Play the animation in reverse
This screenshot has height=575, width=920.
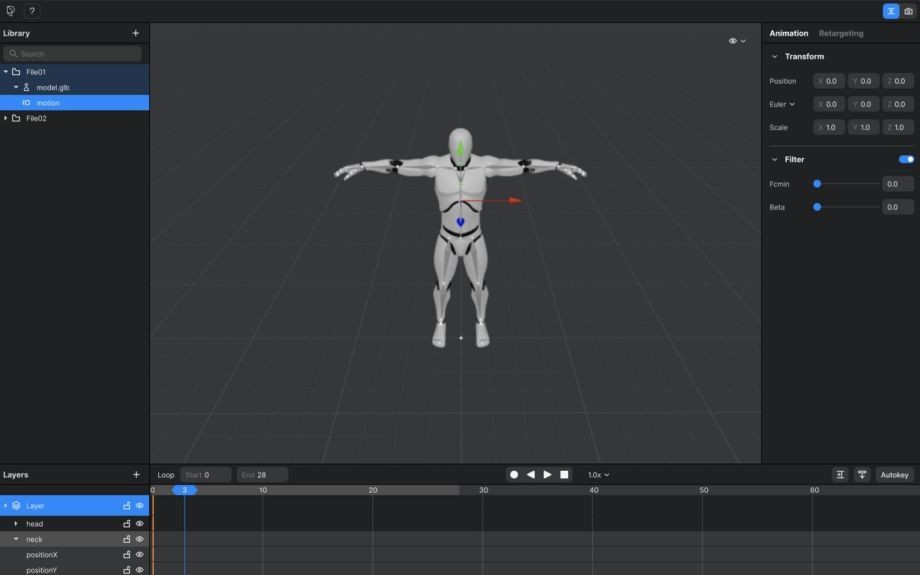tap(530, 475)
